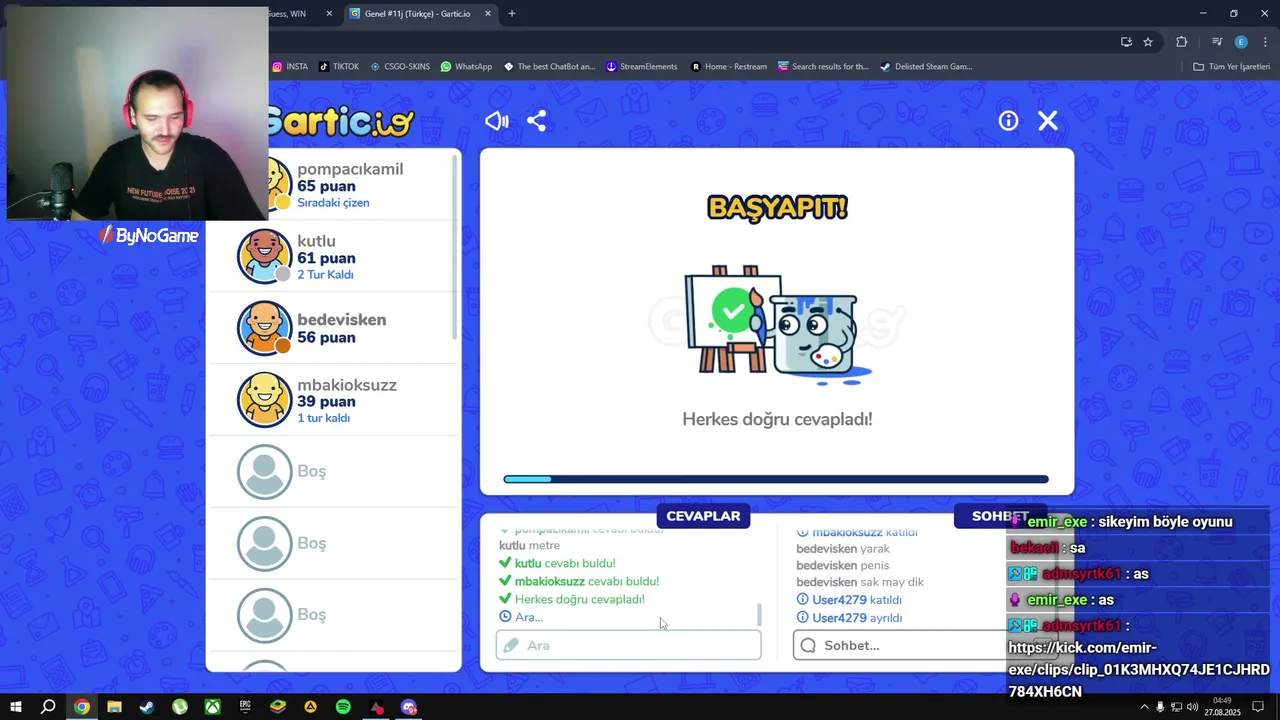Screen dimensions: 1280x720
Task: Open the Xbox app from the taskbar
Action: pyautogui.click(x=213, y=707)
